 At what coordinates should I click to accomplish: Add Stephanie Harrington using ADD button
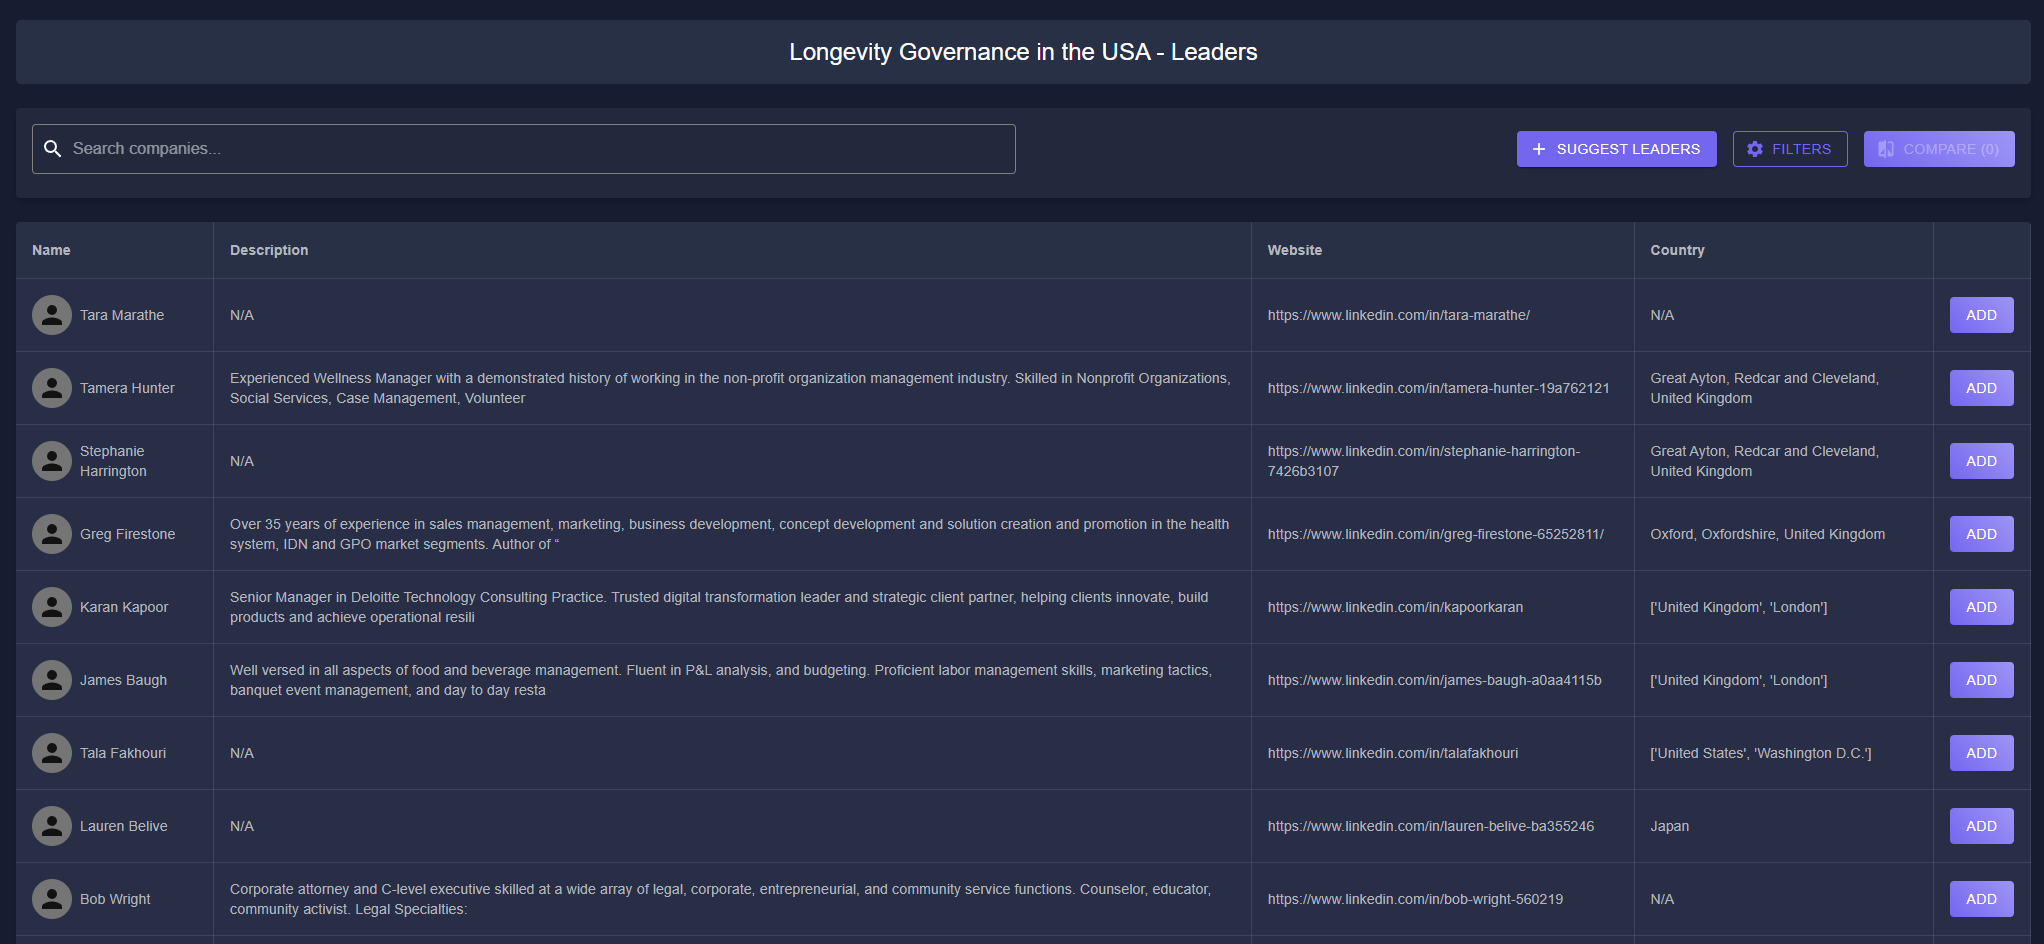pyautogui.click(x=1981, y=461)
